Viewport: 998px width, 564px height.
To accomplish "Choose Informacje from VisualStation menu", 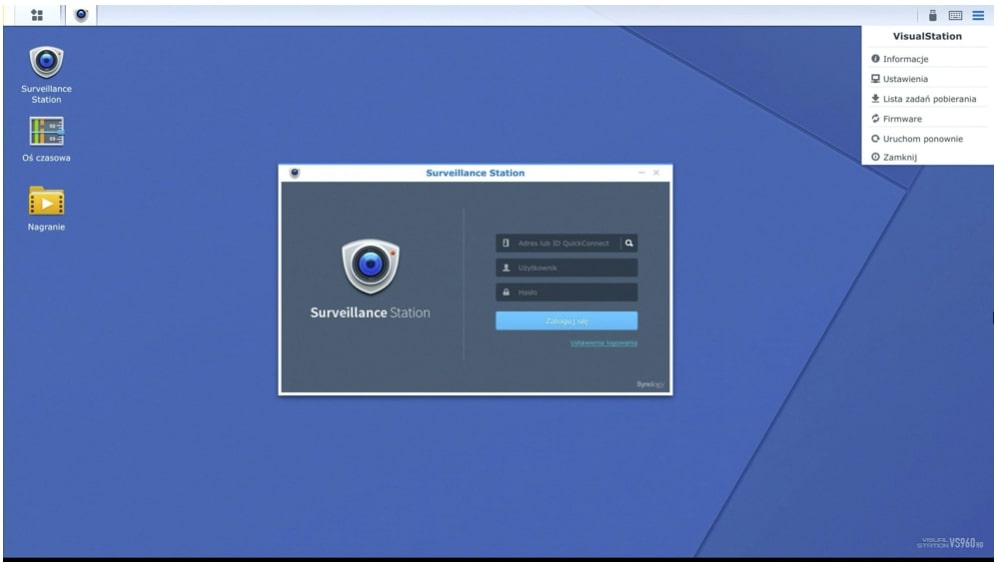I will [905, 59].
